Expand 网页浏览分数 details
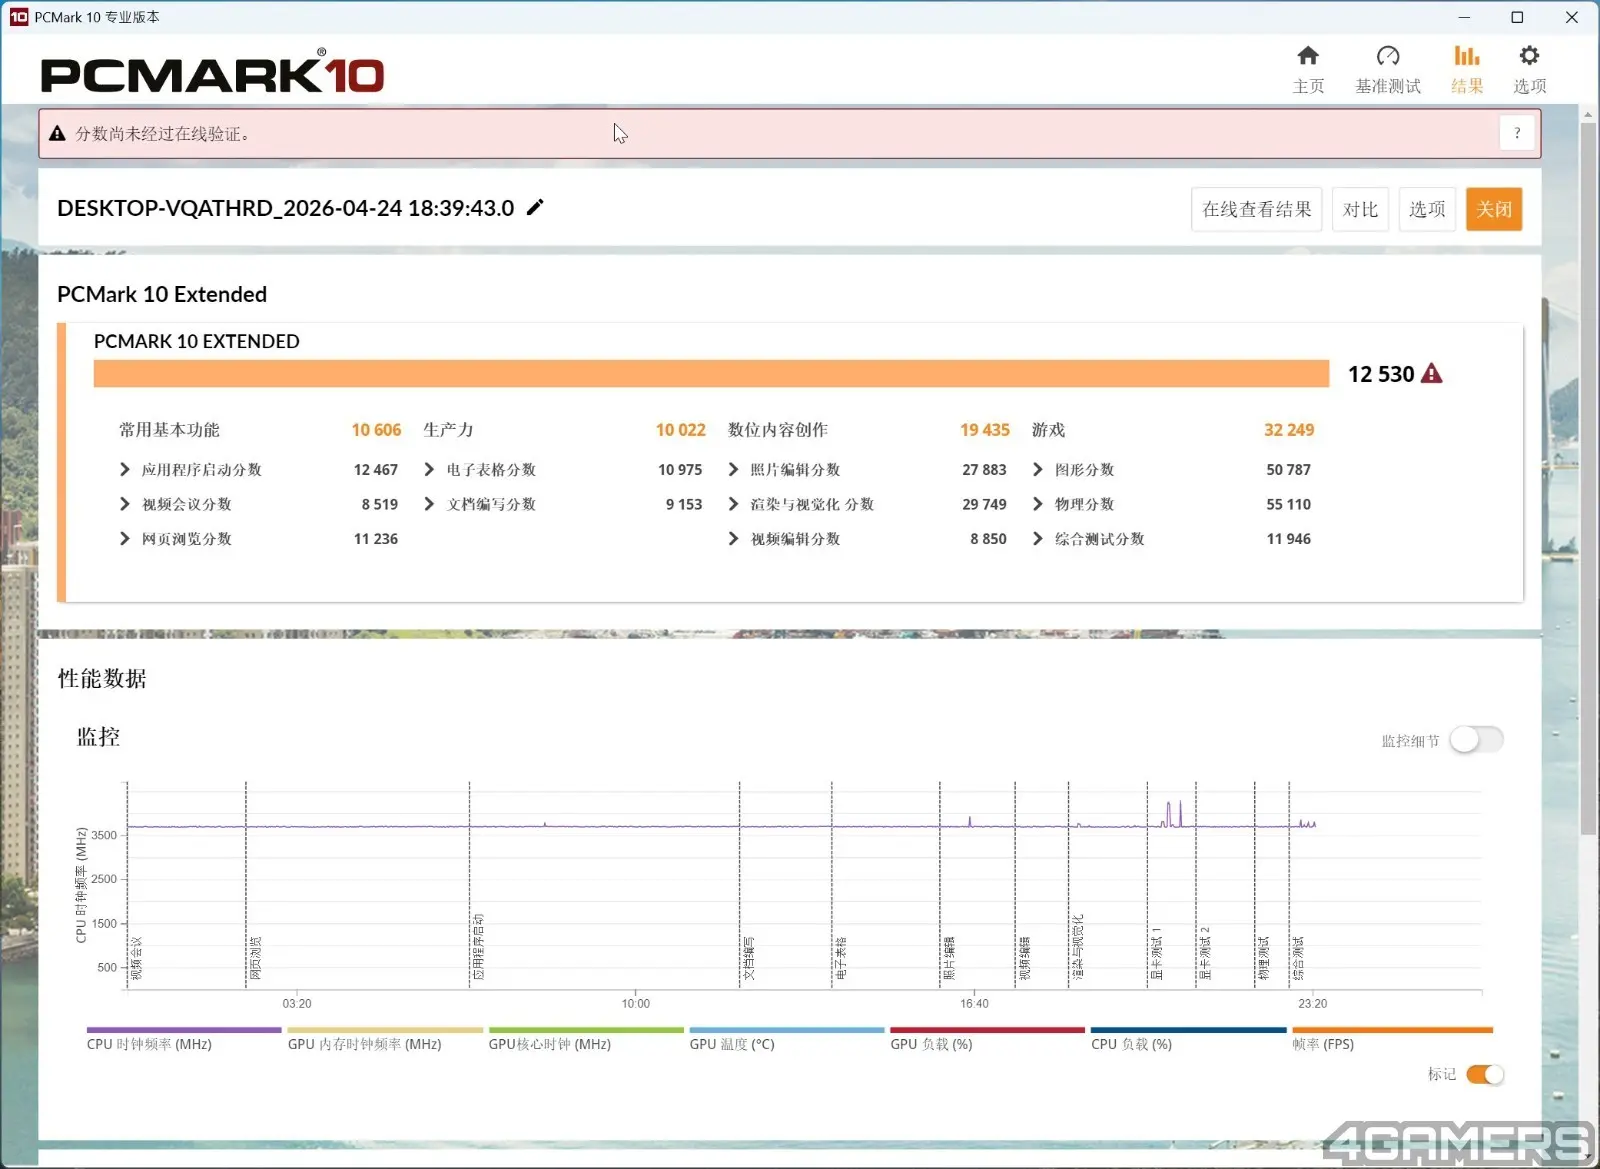 (124, 538)
